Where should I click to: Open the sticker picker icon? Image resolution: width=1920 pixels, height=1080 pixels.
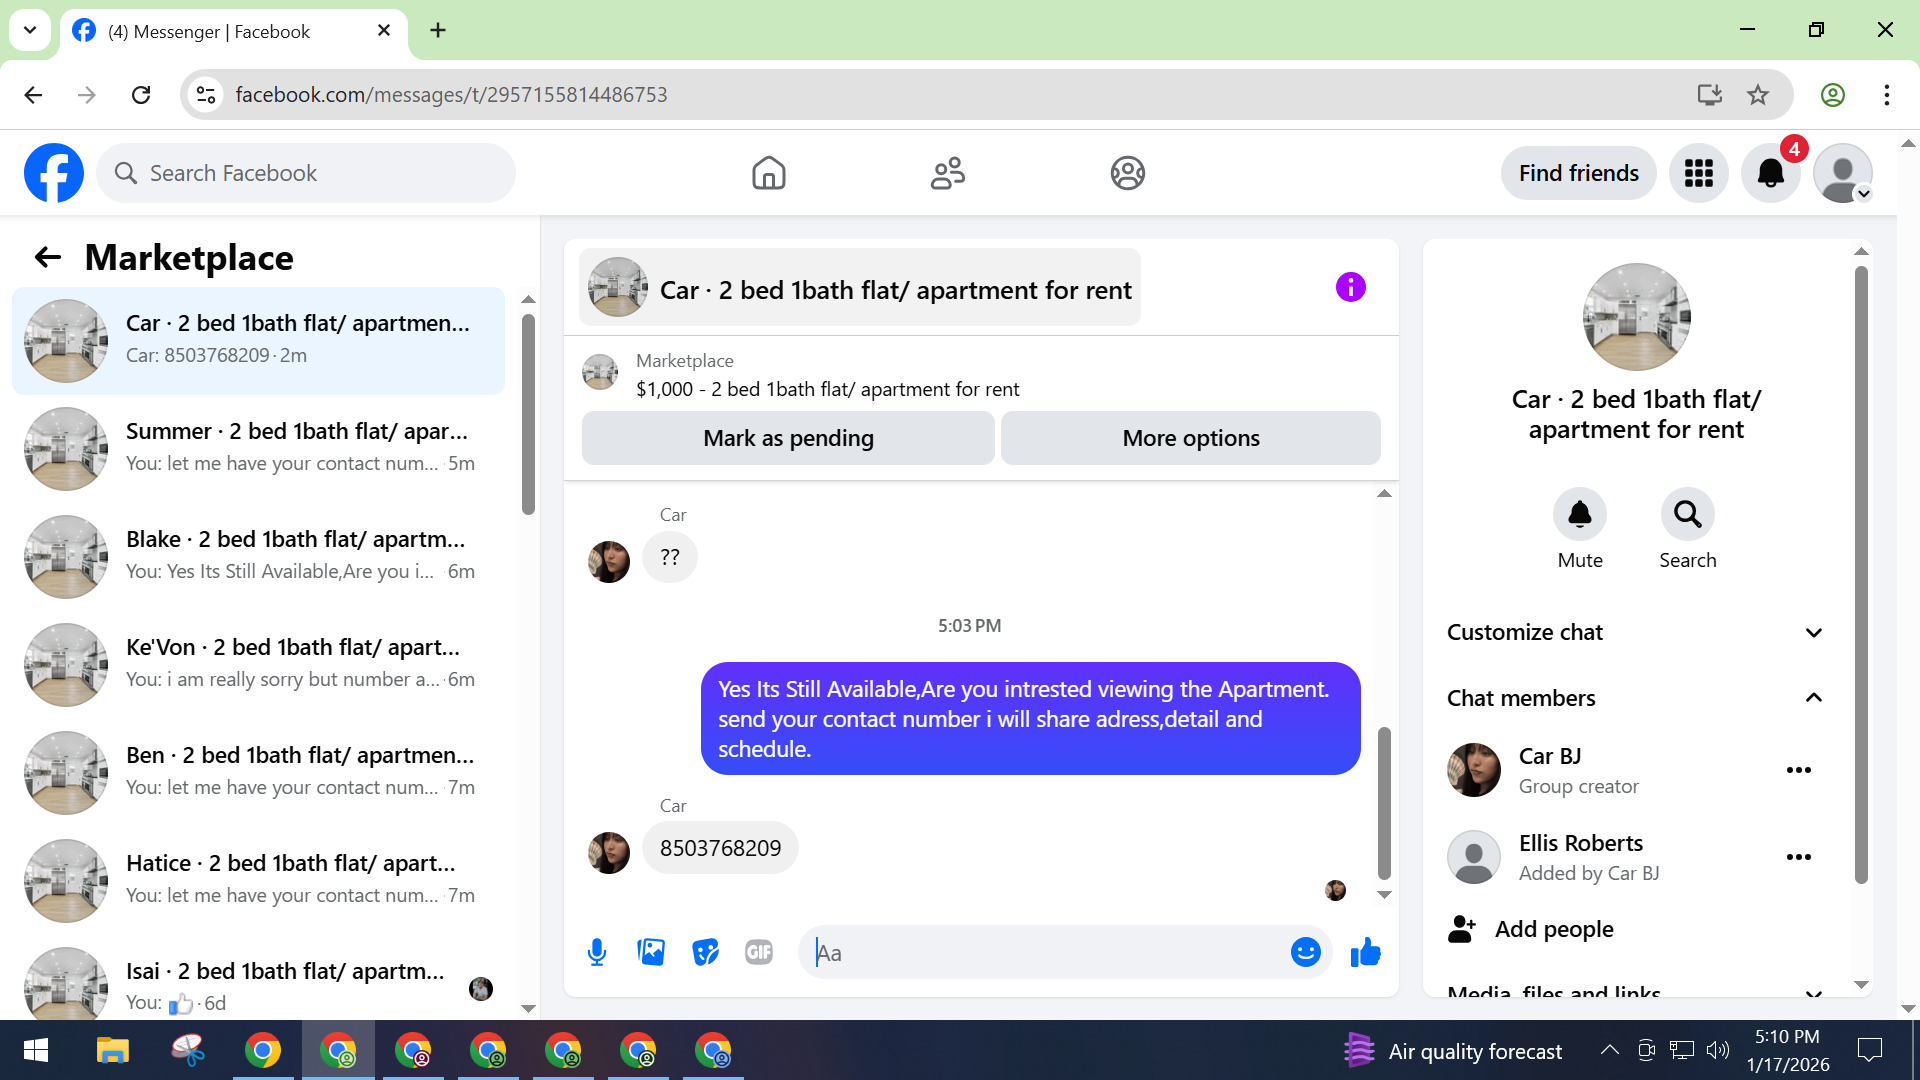(705, 952)
